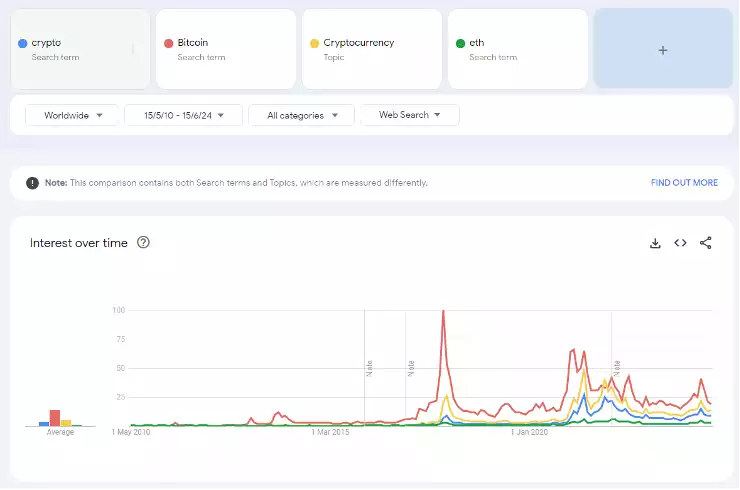740x490 pixels.
Task: Open the more options on crypto card
Action: (134, 49)
